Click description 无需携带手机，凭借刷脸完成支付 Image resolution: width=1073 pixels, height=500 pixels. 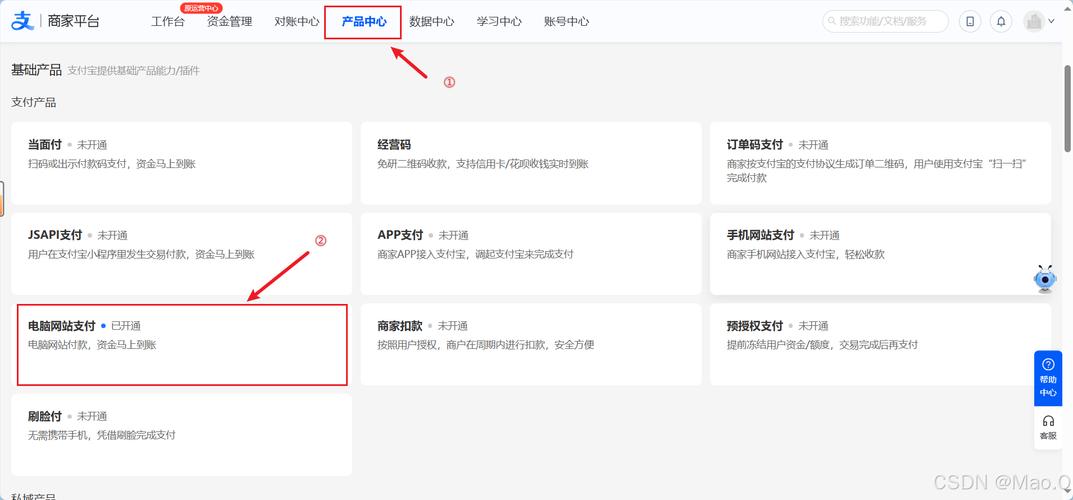pos(101,435)
